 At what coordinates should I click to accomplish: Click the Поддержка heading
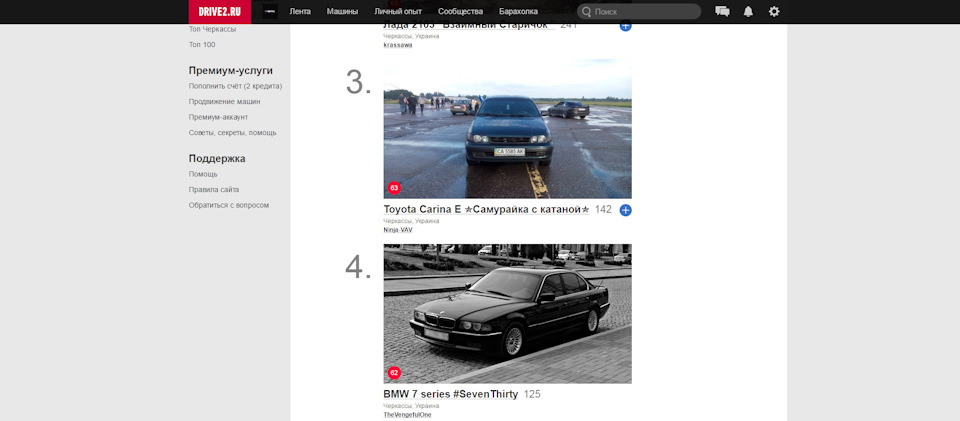pyautogui.click(x=217, y=158)
